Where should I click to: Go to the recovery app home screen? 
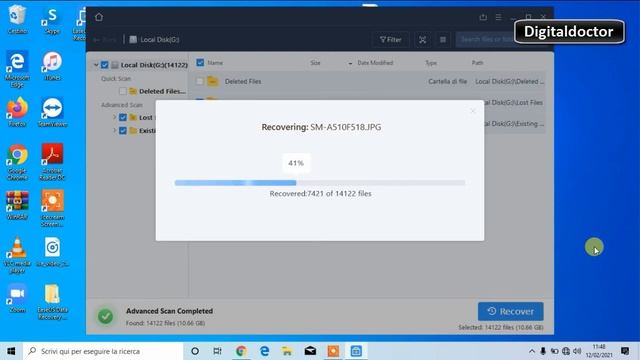(99, 17)
